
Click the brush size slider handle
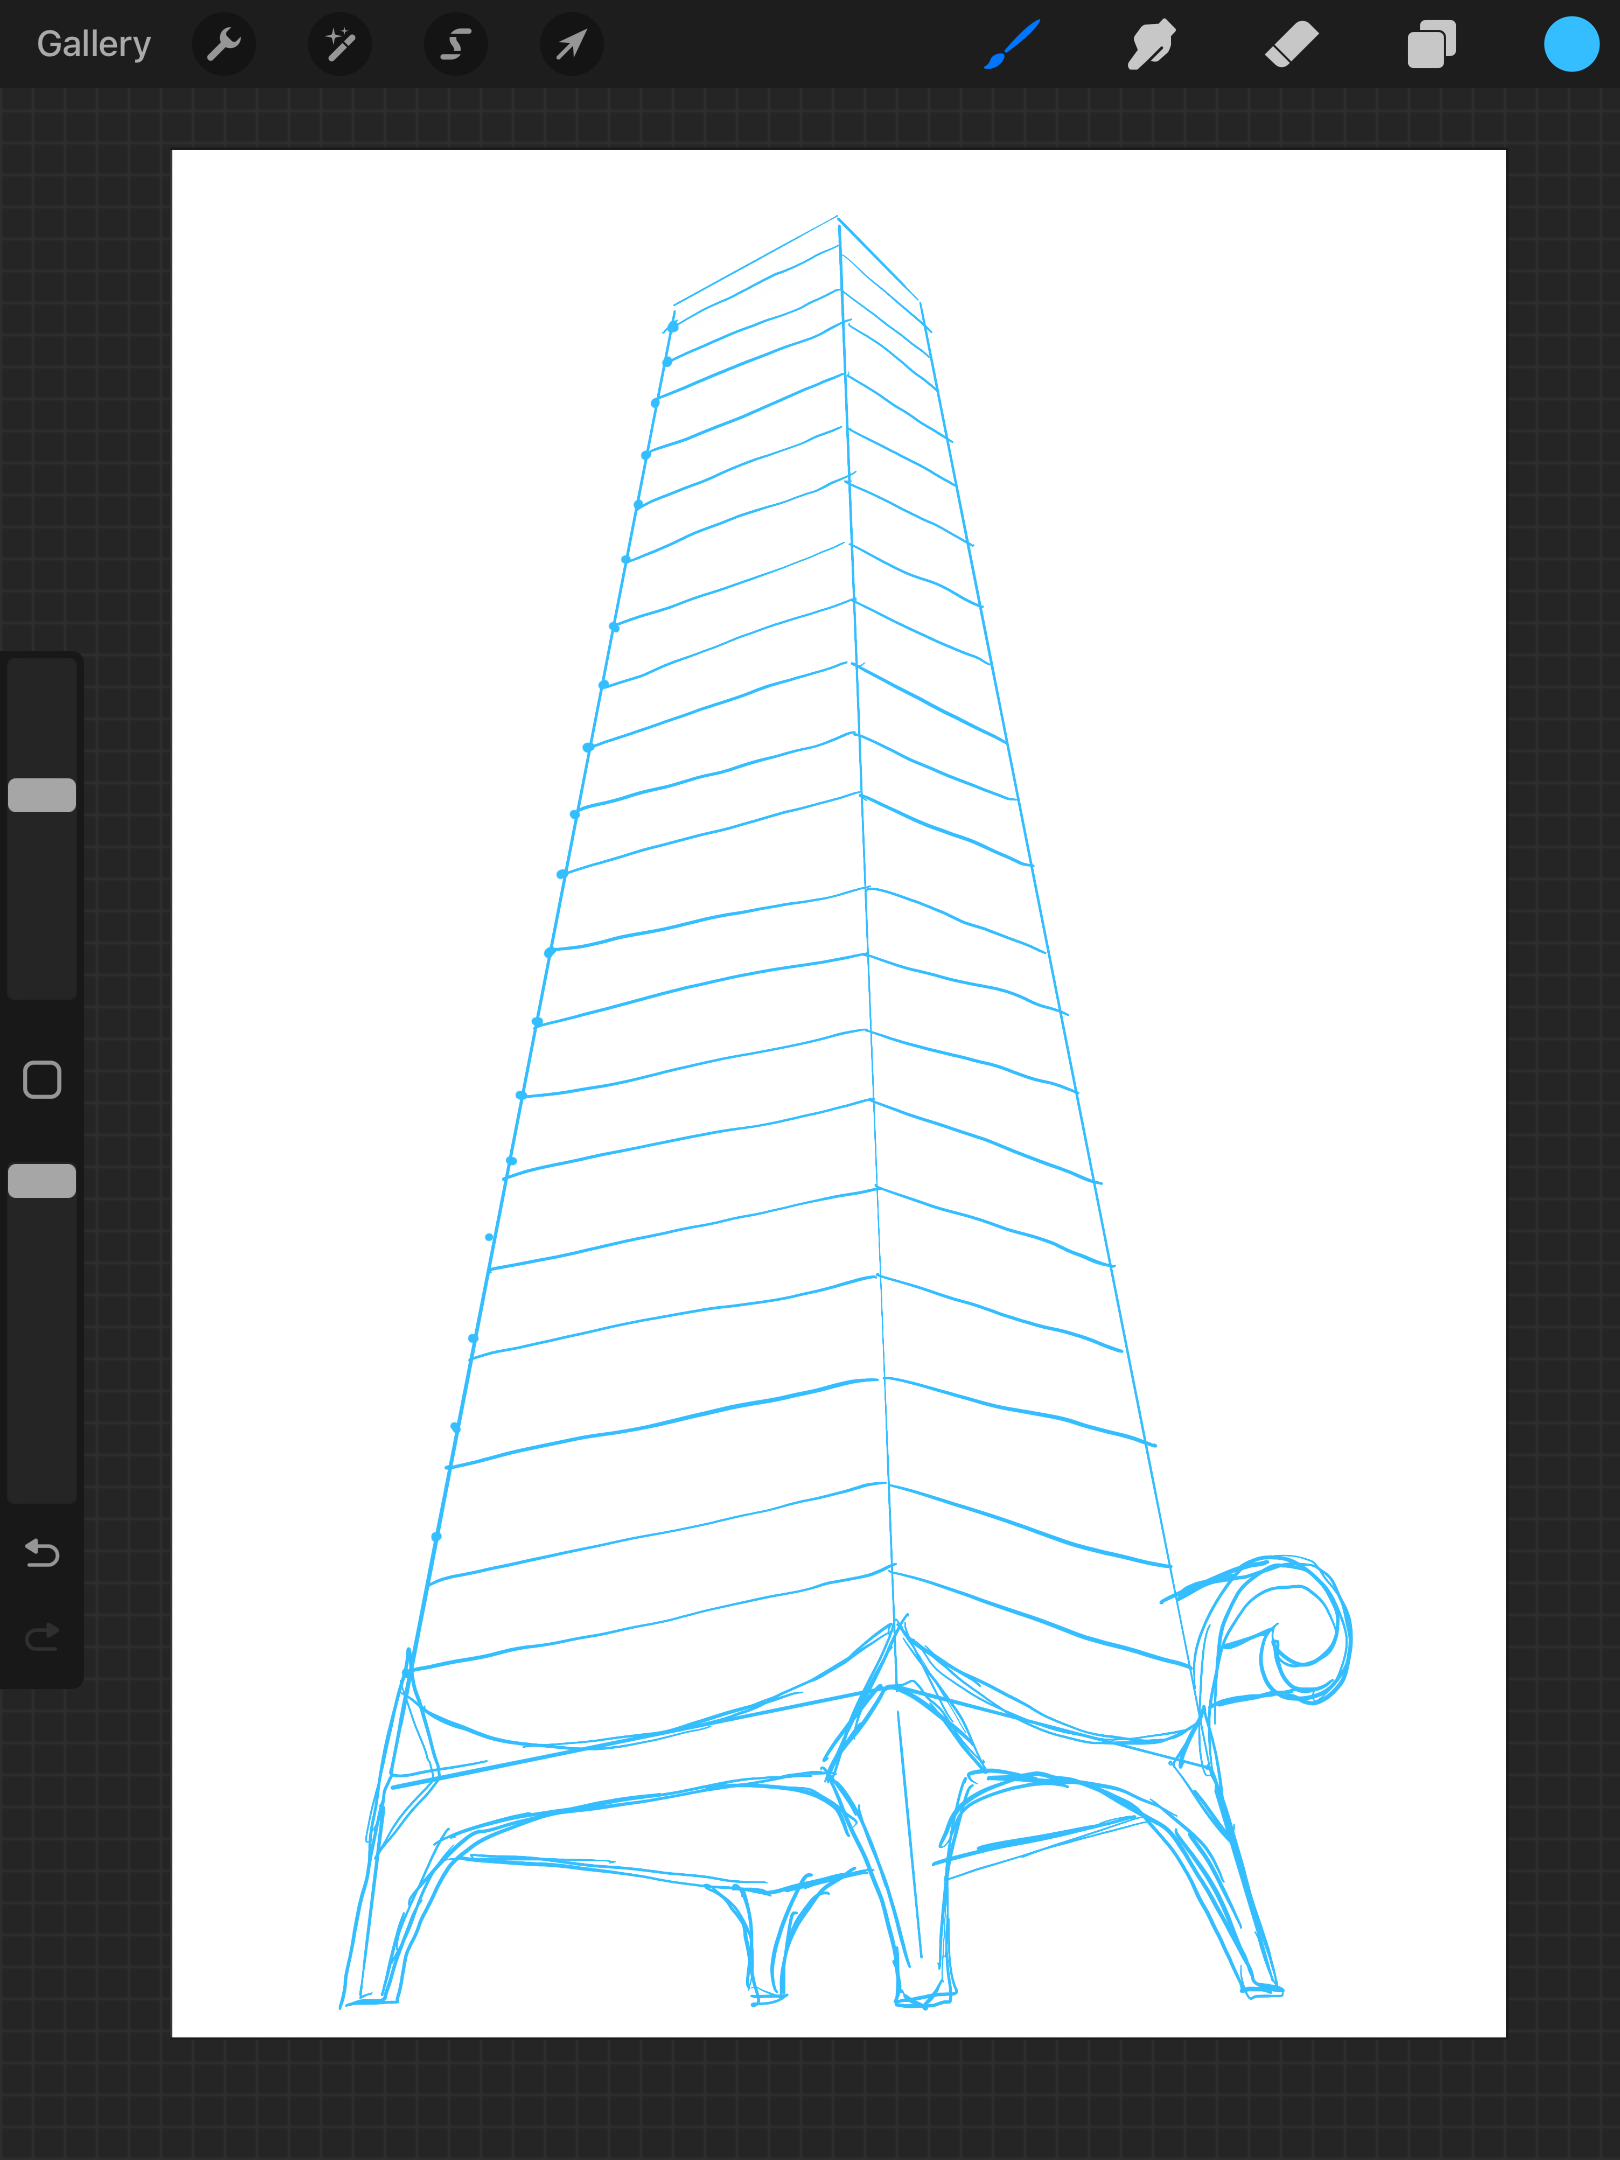point(42,795)
